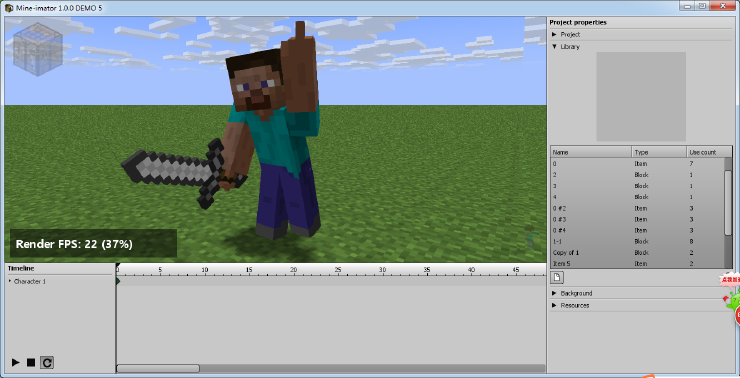Click the 3D cube view control

[x=37, y=49]
